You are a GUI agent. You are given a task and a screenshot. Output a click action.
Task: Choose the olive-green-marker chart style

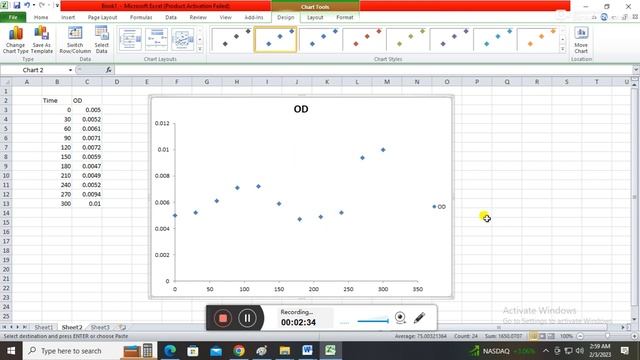point(407,39)
